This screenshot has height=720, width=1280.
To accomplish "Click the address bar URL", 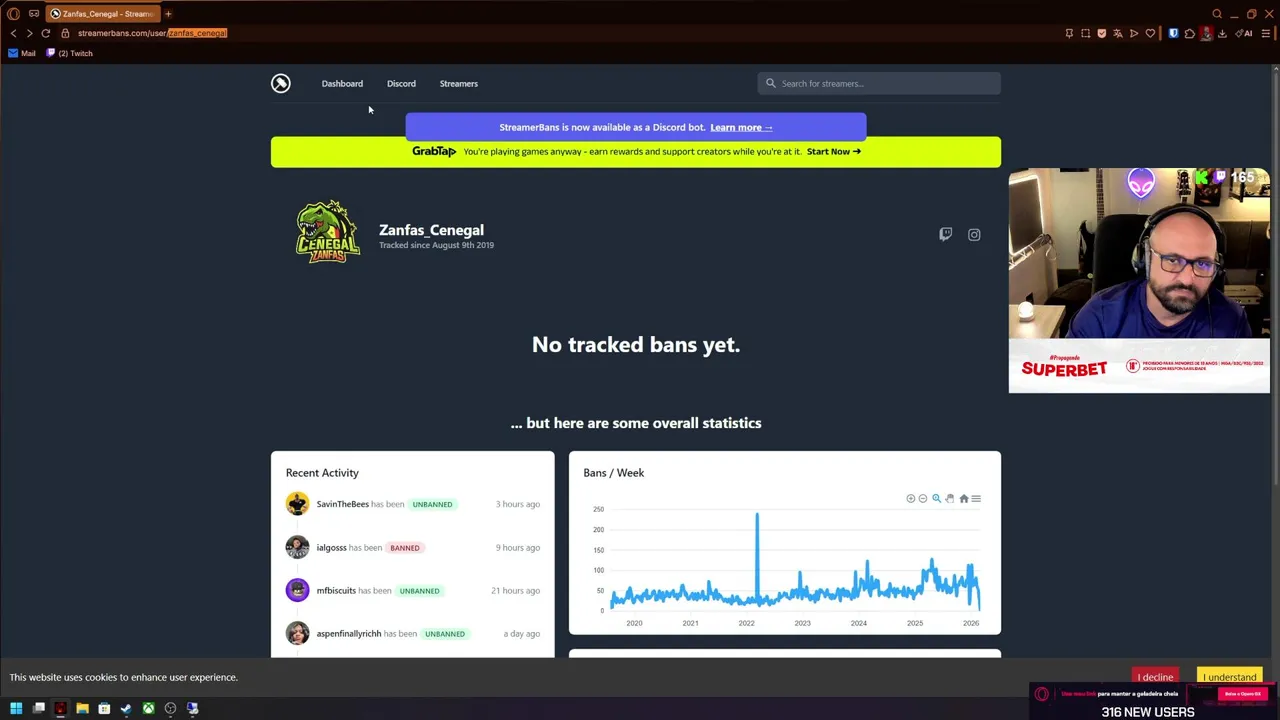I will (x=152, y=33).
